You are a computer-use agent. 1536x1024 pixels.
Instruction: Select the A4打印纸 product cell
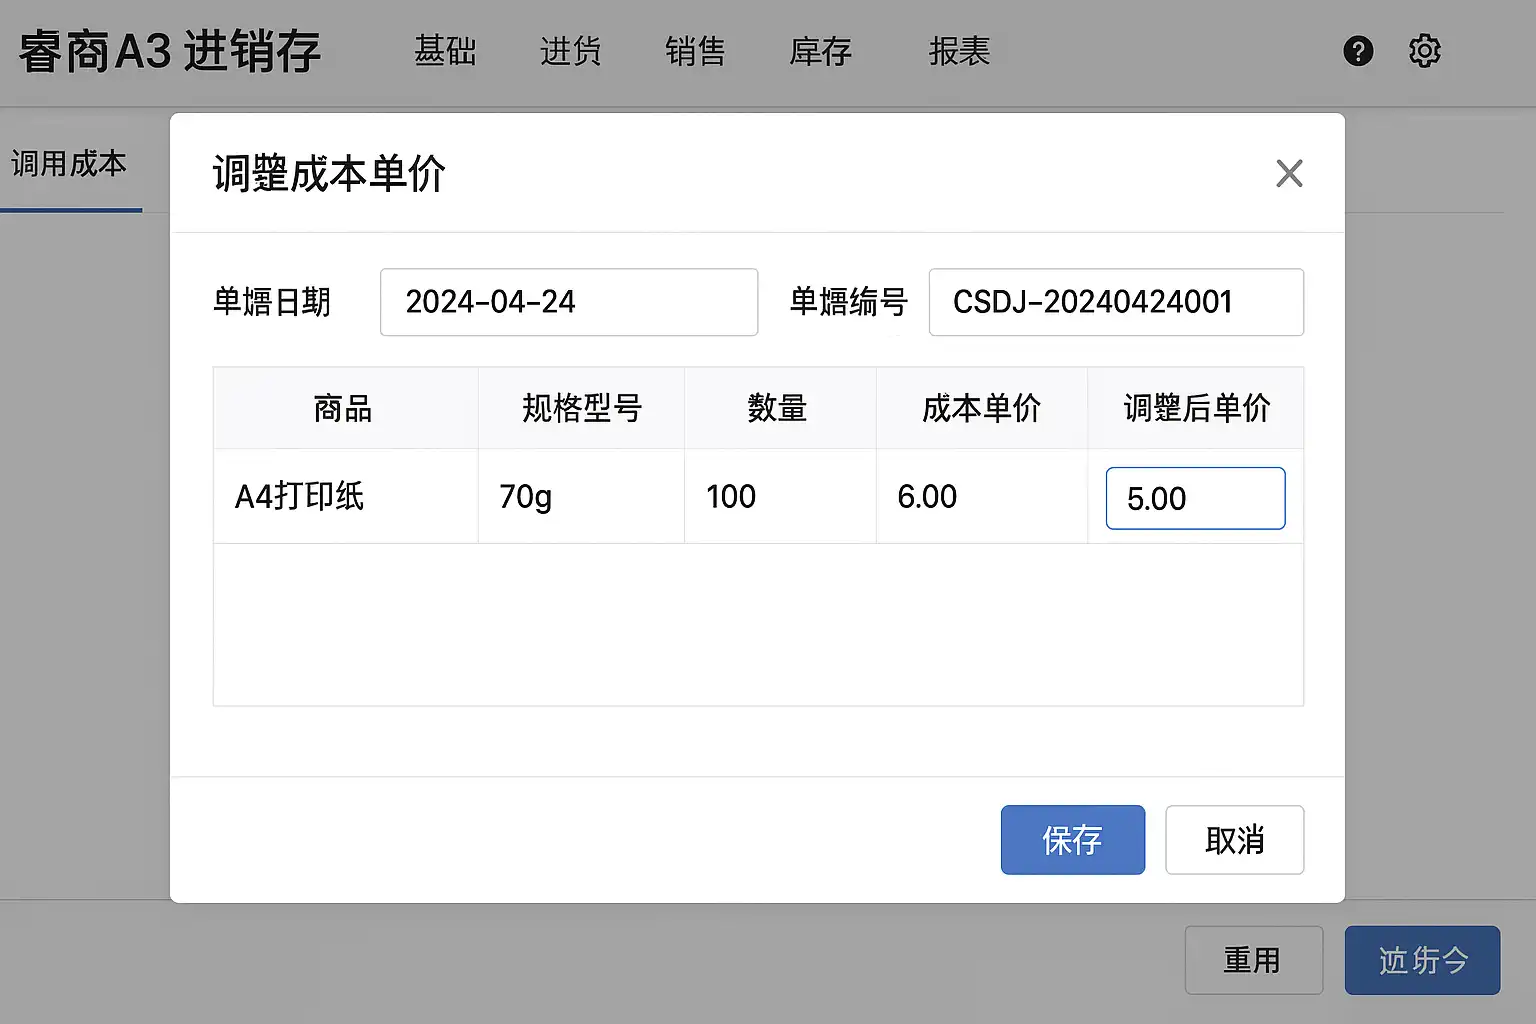[300, 496]
